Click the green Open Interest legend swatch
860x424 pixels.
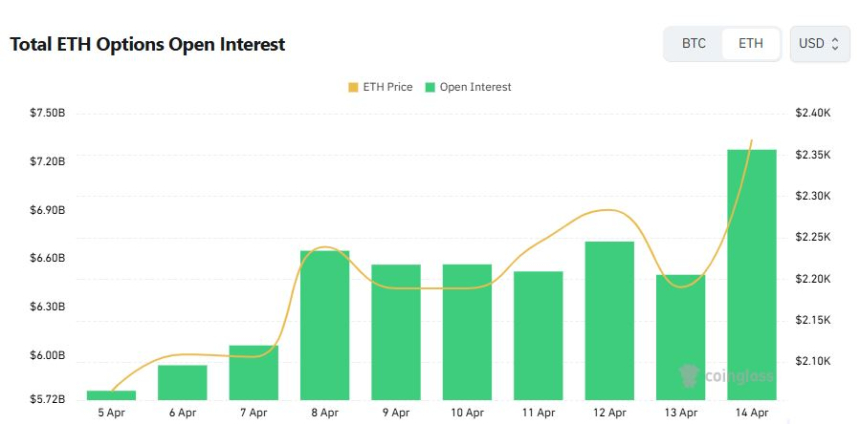431,87
